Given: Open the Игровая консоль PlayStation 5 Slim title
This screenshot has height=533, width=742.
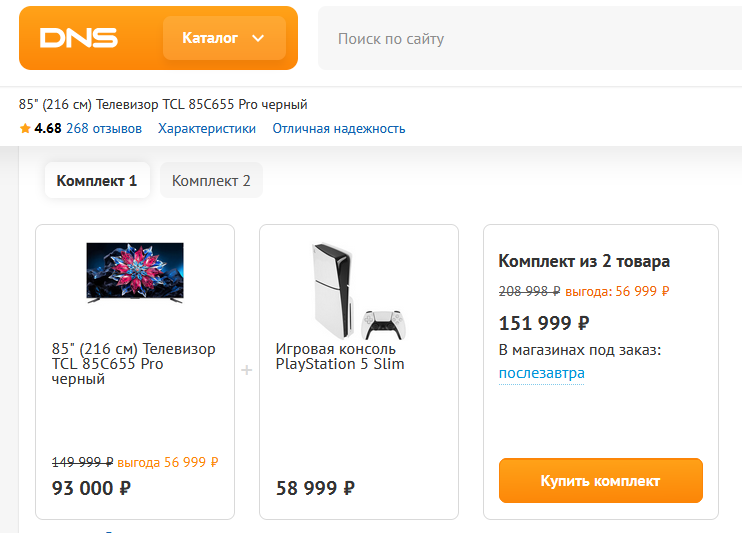Looking at the screenshot, I should [340, 356].
